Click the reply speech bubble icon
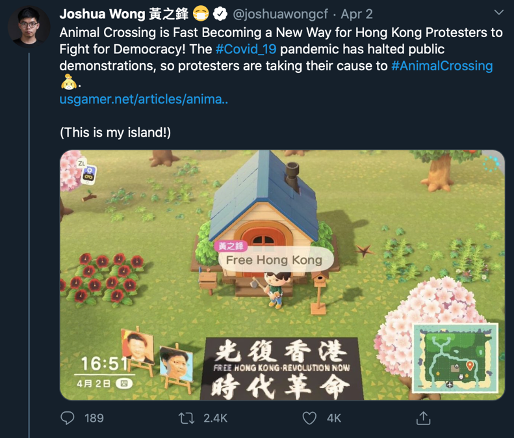This screenshot has height=438, width=514. (x=67, y=418)
